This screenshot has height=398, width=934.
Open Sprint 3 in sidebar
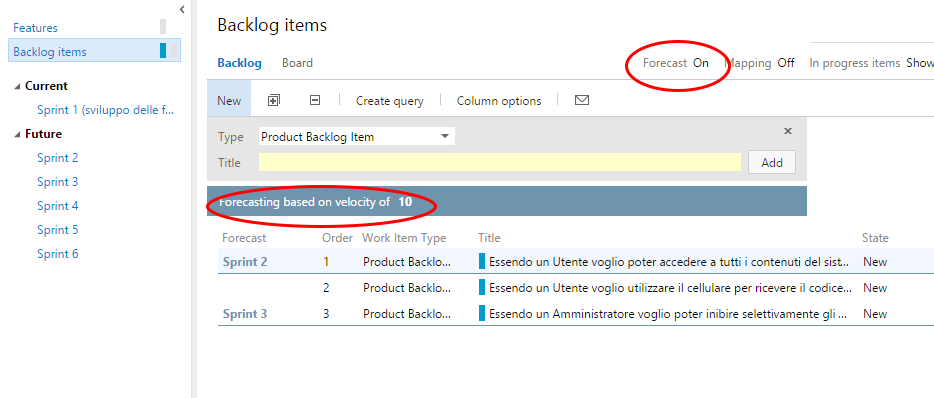click(x=58, y=182)
